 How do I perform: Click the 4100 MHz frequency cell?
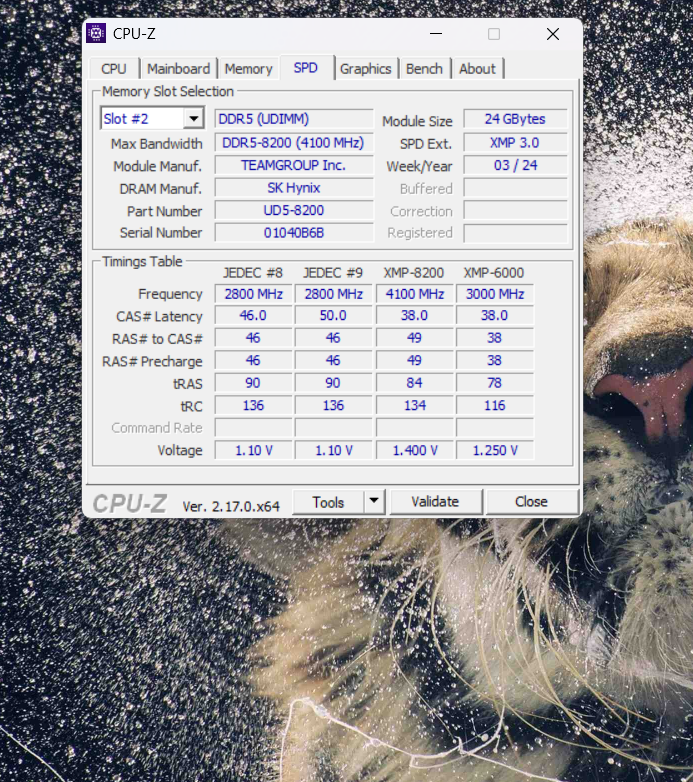[414, 294]
